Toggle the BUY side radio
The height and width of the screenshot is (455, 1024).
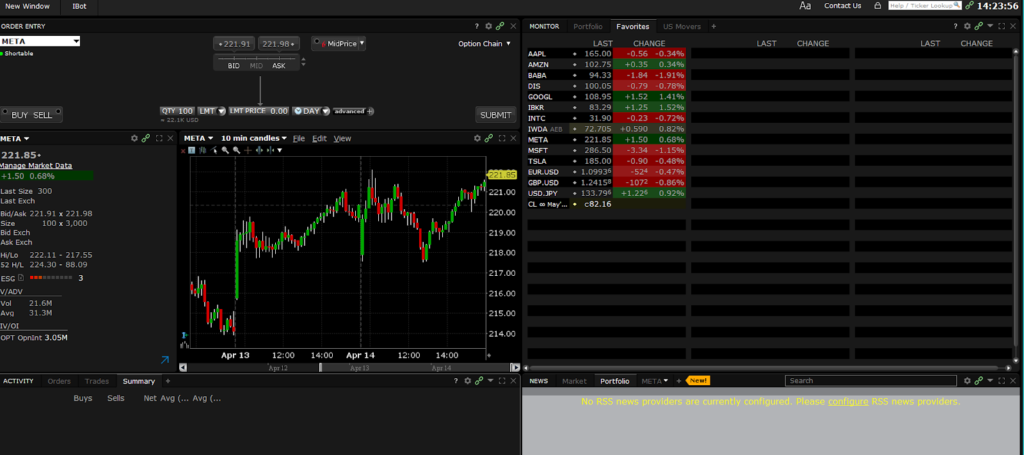pyautogui.click(x=5, y=112)
